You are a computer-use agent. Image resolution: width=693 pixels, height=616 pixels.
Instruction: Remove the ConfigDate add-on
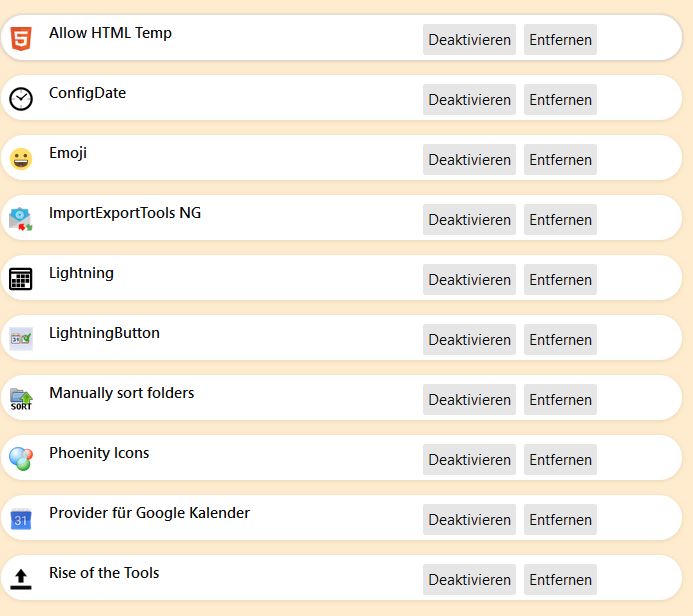pyautogui.click(x=560, y=100)
